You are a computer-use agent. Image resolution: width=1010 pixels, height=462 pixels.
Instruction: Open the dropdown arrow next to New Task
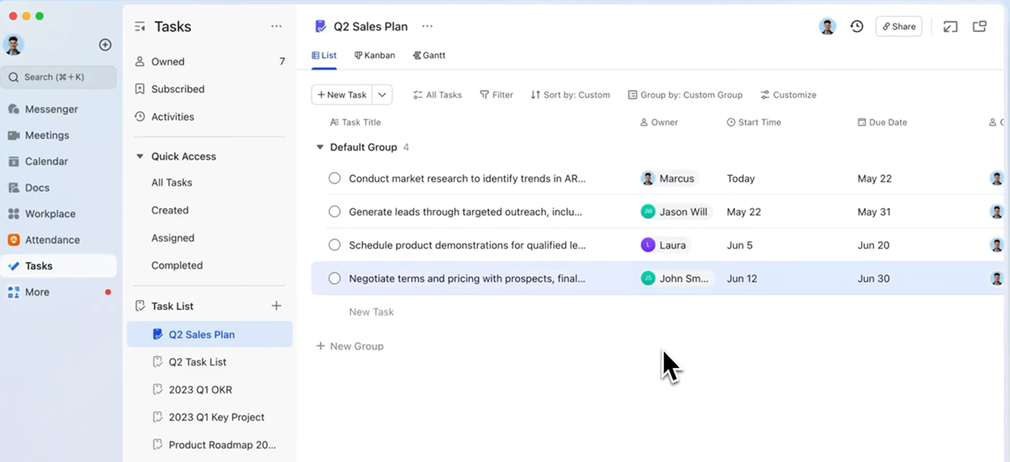coord(383,95)
